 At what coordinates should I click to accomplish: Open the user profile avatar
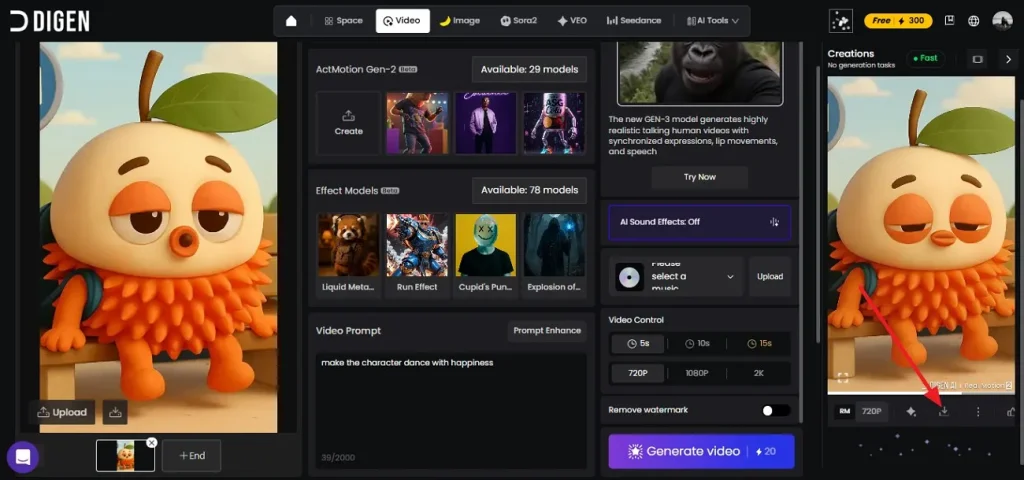coord(1002,21)
